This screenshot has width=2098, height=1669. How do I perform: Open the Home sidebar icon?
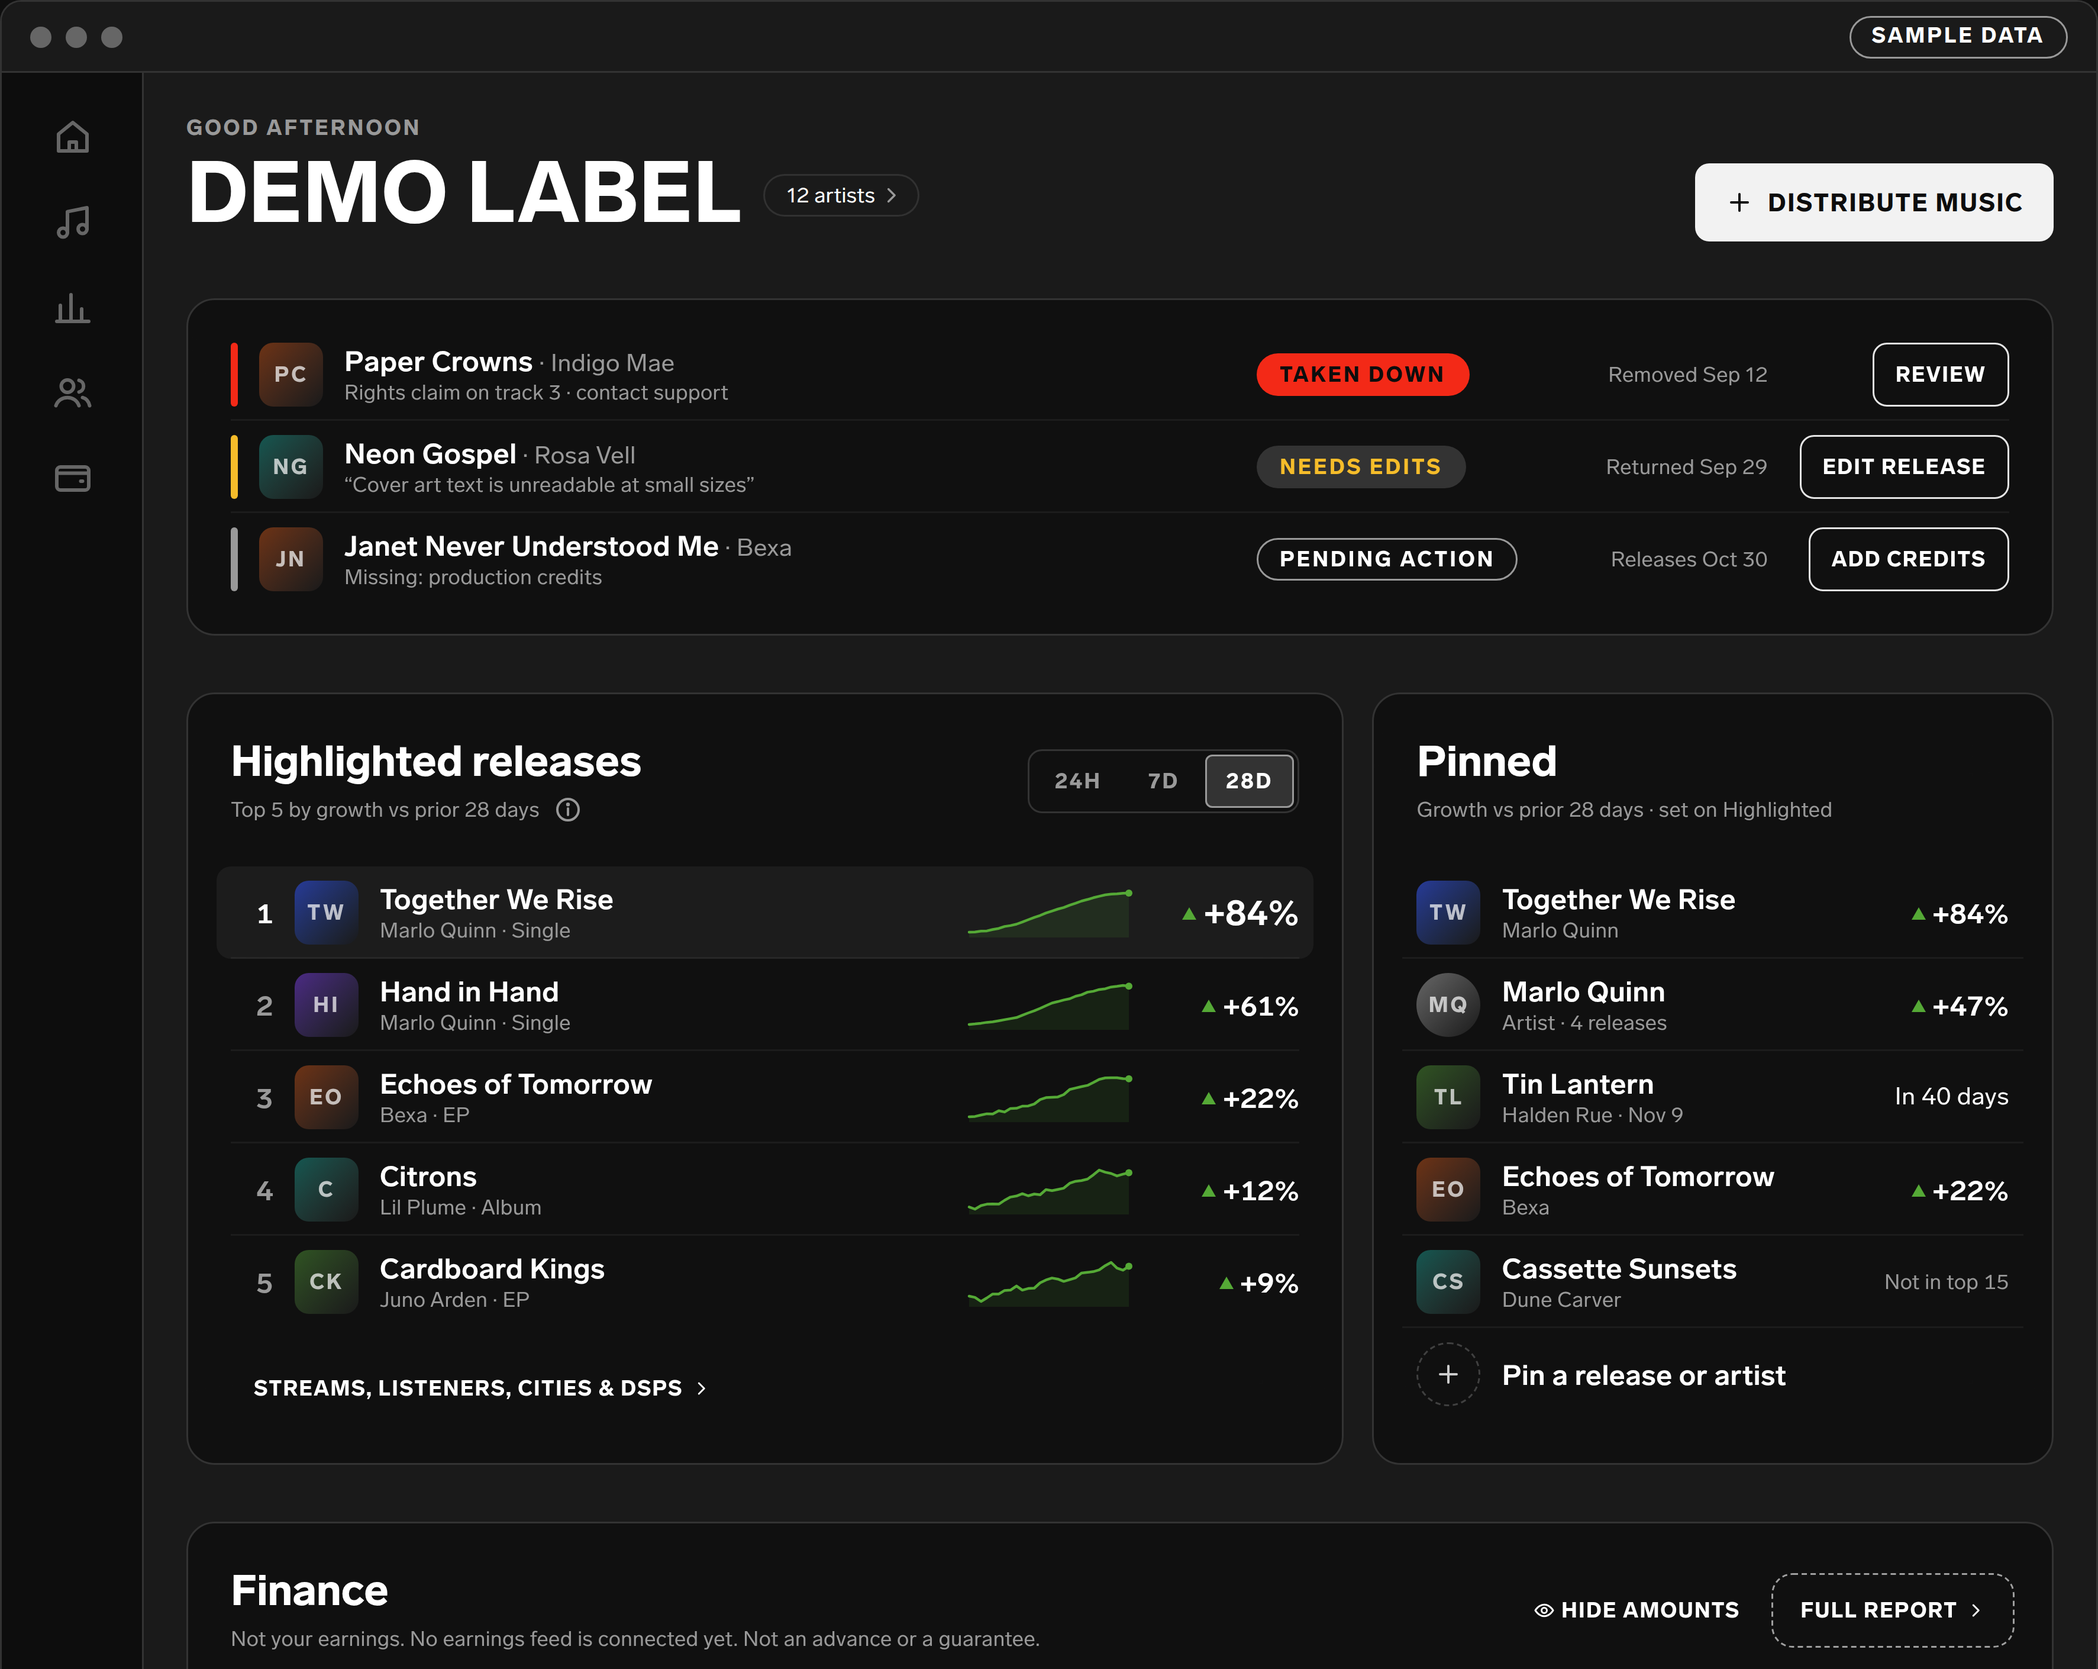pos(72,137)
